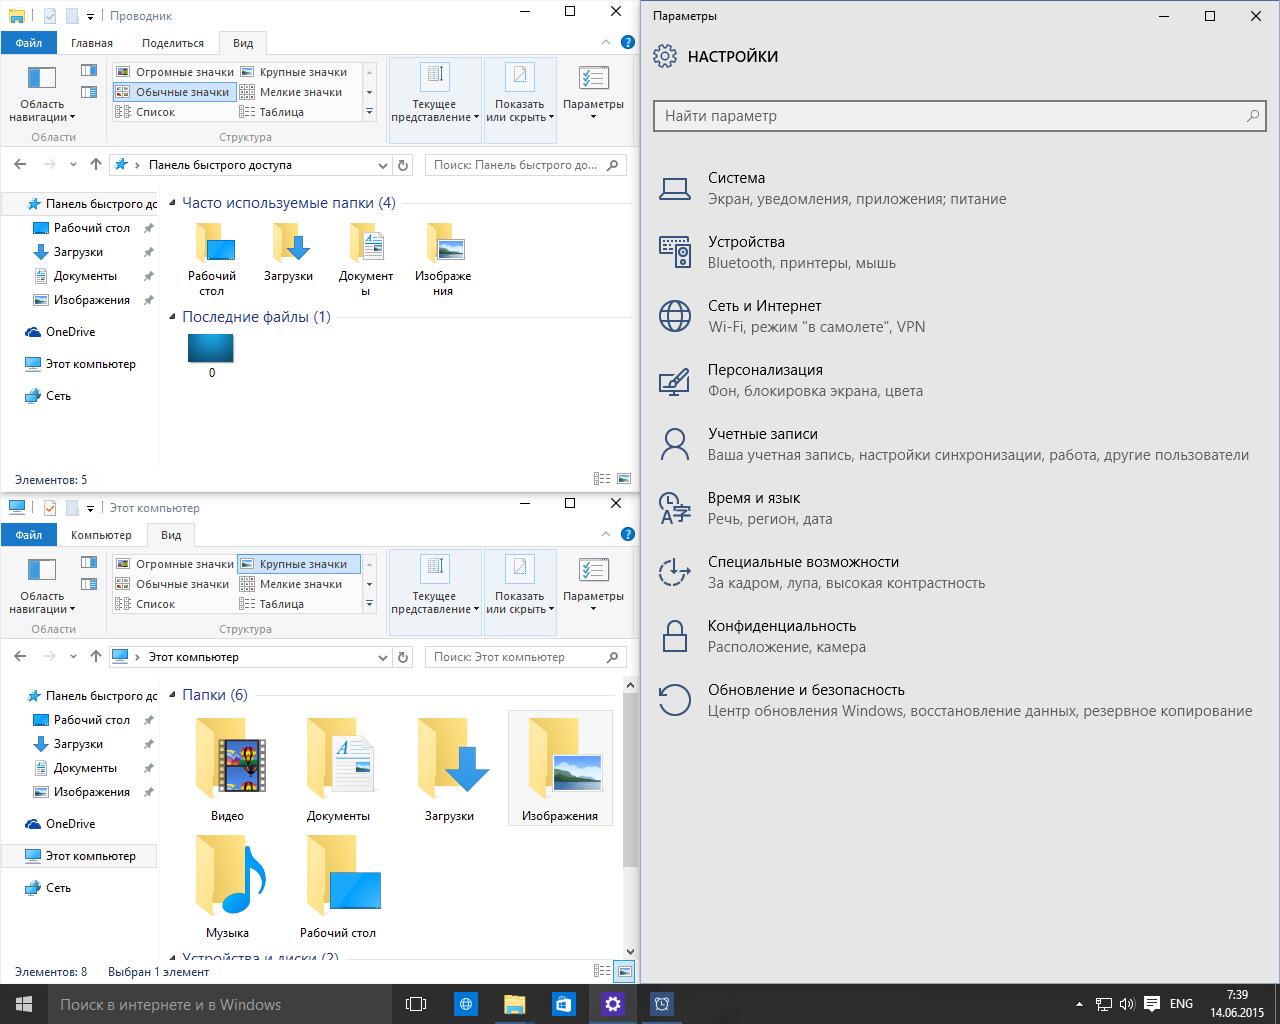The image size is (1280, 1024).
Task: Open Загрузки folder in frequent folders
Action: [289, 253]
